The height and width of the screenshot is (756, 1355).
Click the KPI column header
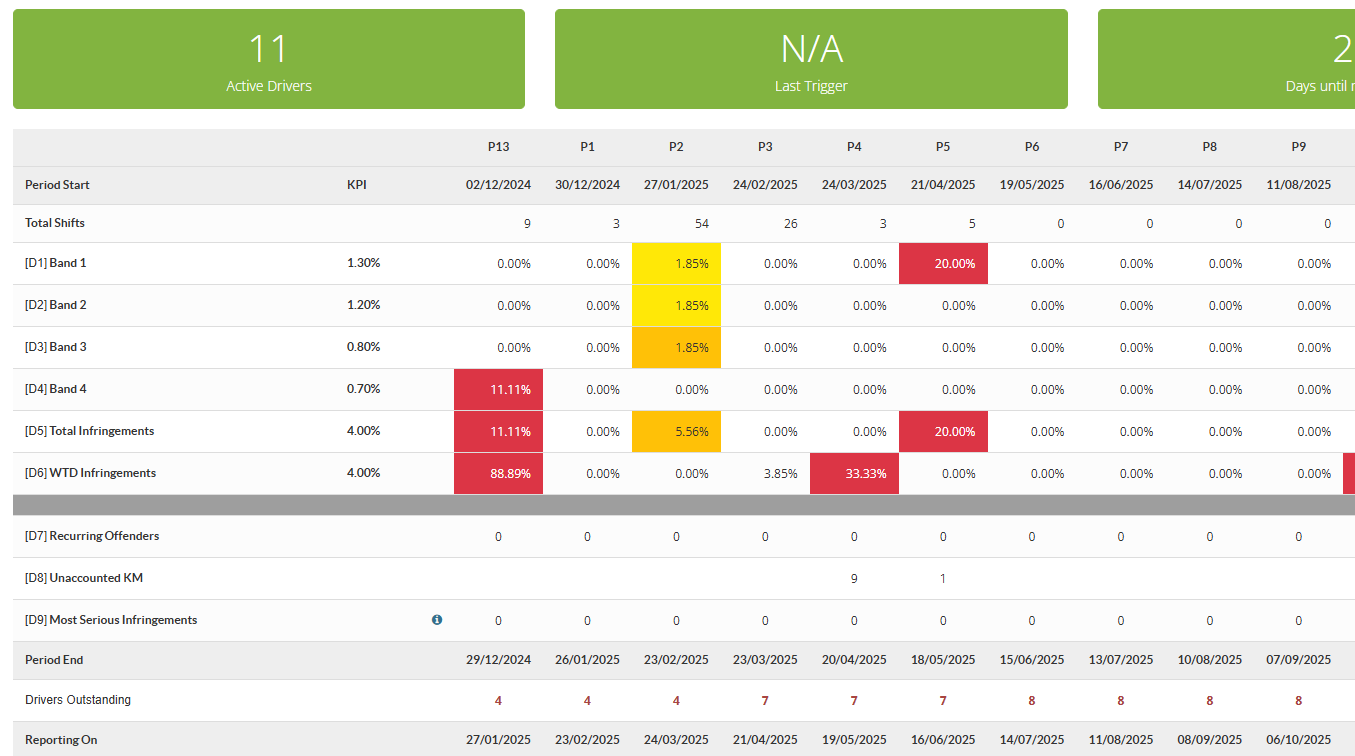[x=357, y=185]
